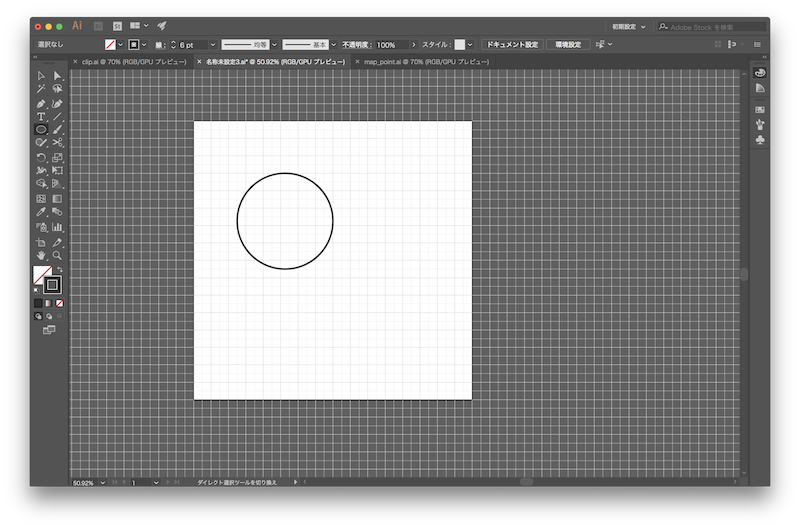Switch to the map_point.ai document tab
The height and width of the screenshot is (529, 800).
click(425, 62)
